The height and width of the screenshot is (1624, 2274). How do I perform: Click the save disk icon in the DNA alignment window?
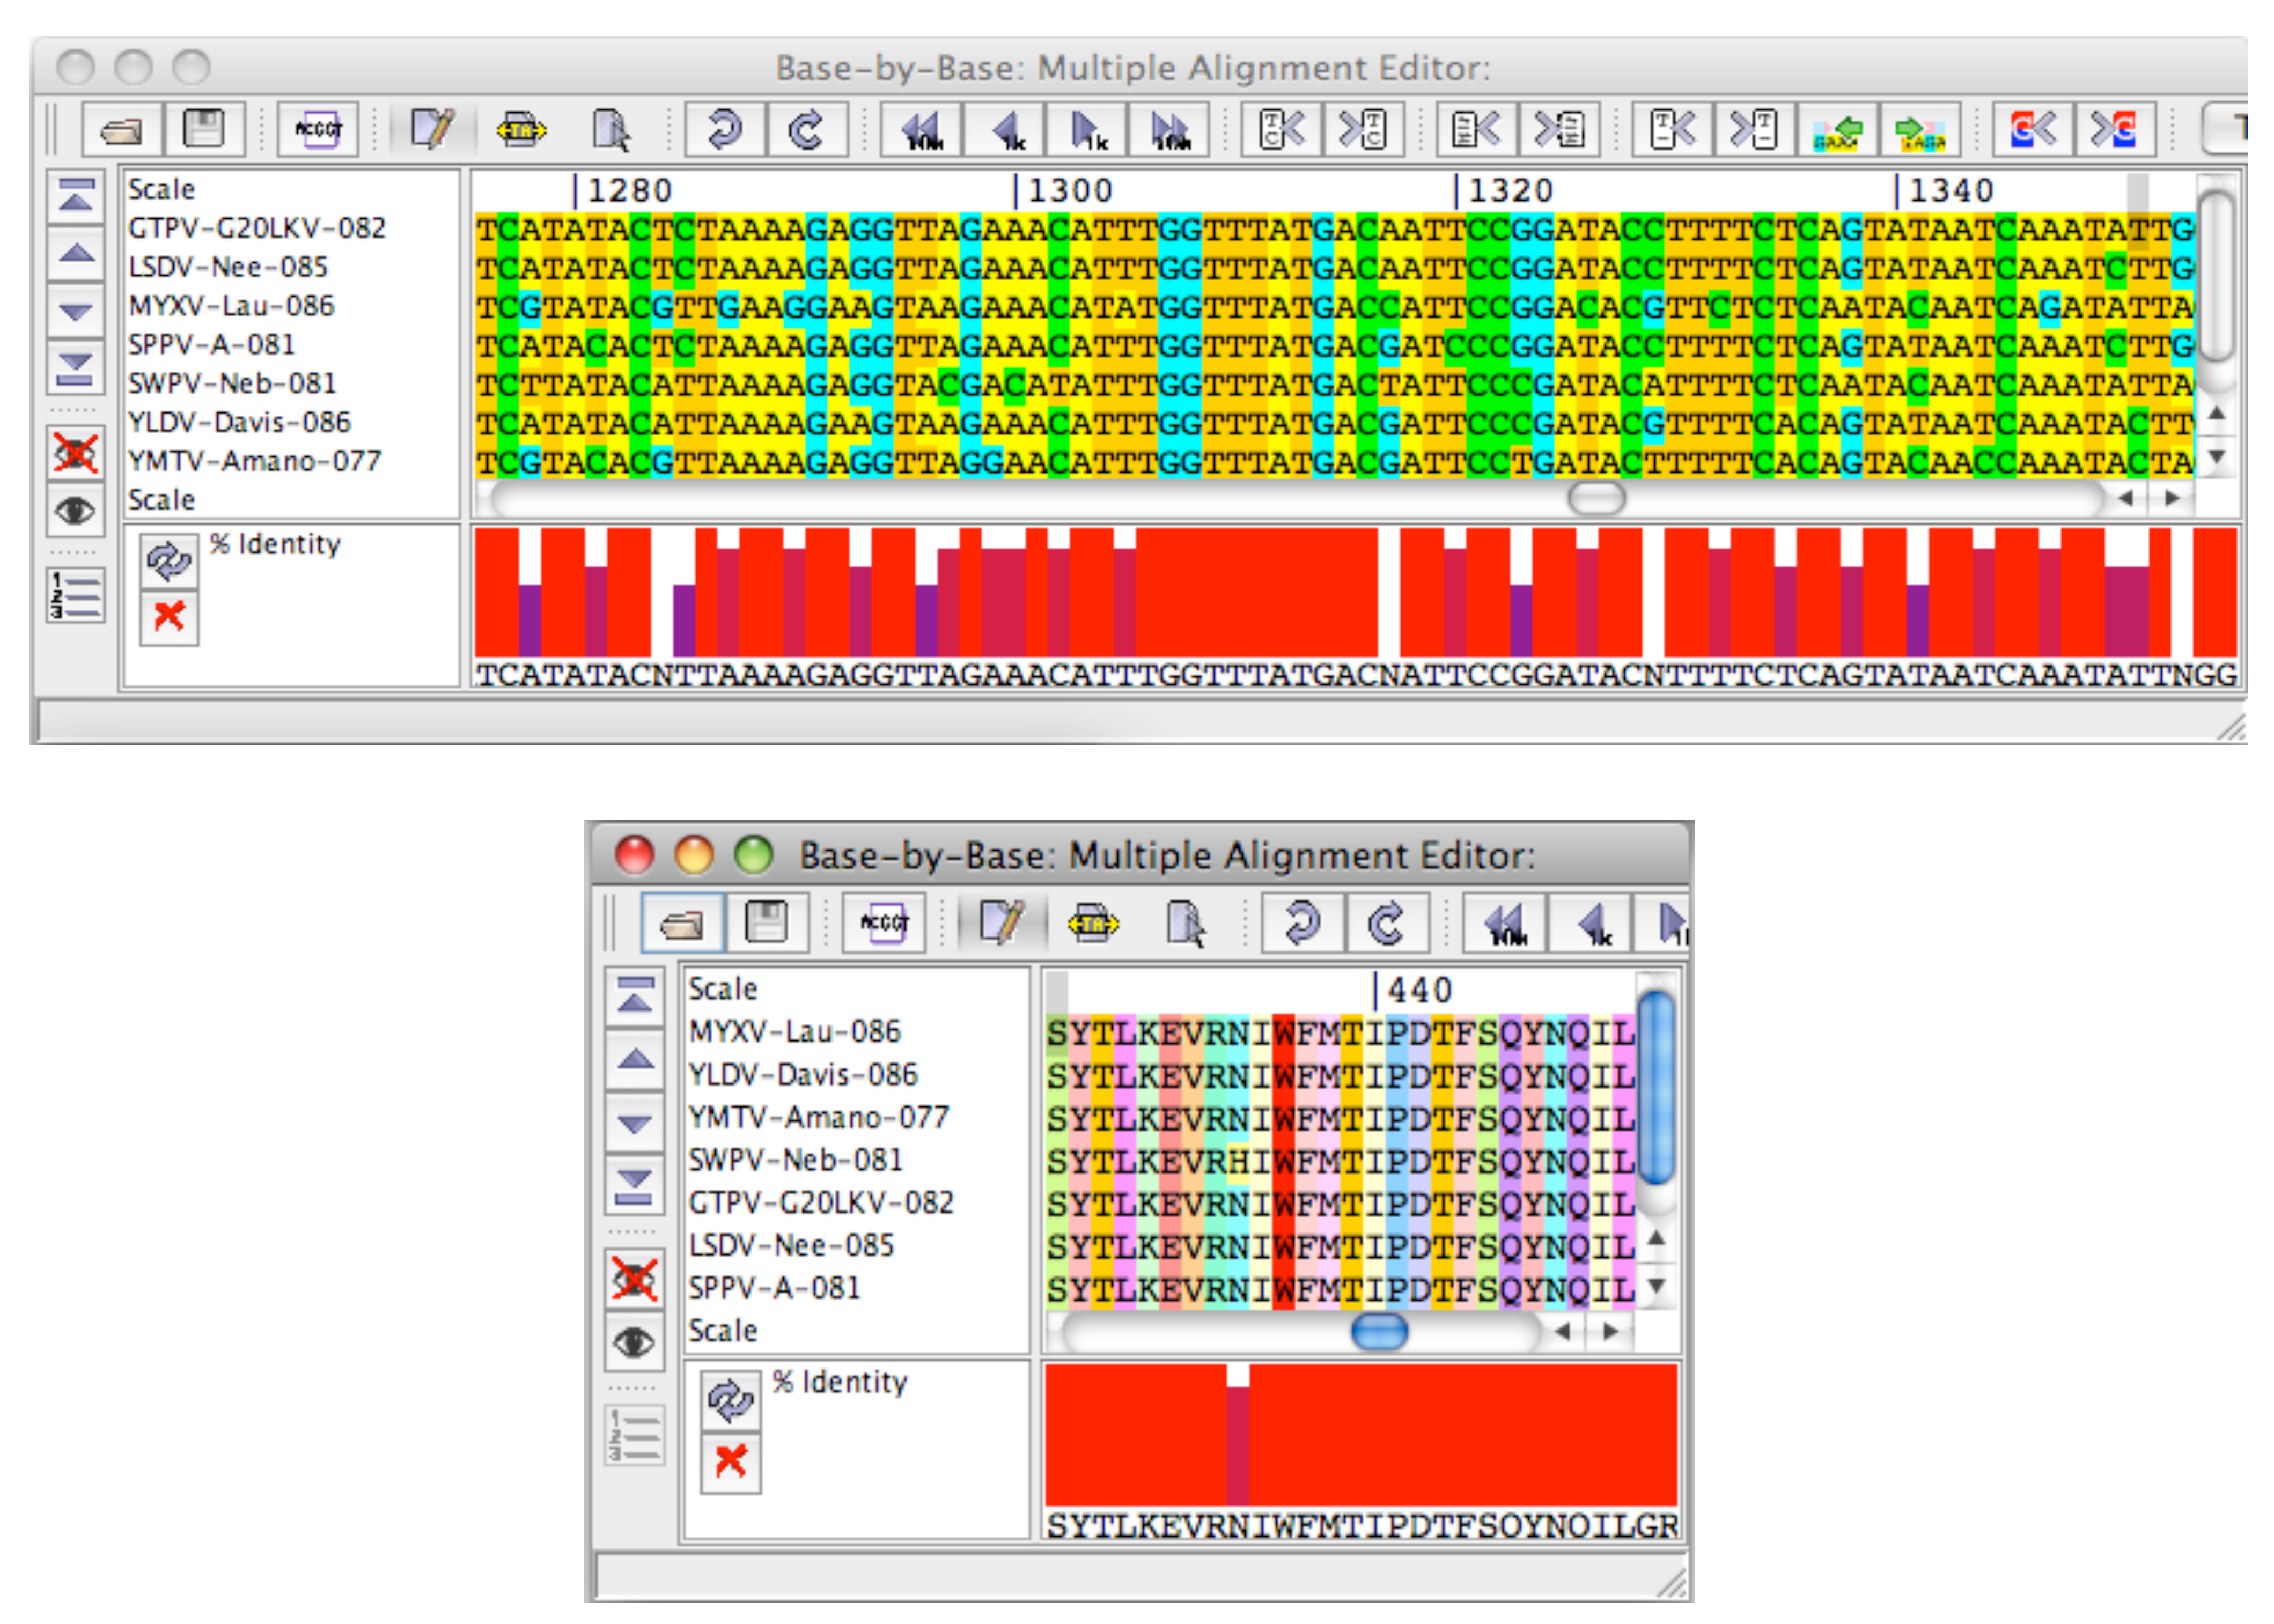(204, 130)
